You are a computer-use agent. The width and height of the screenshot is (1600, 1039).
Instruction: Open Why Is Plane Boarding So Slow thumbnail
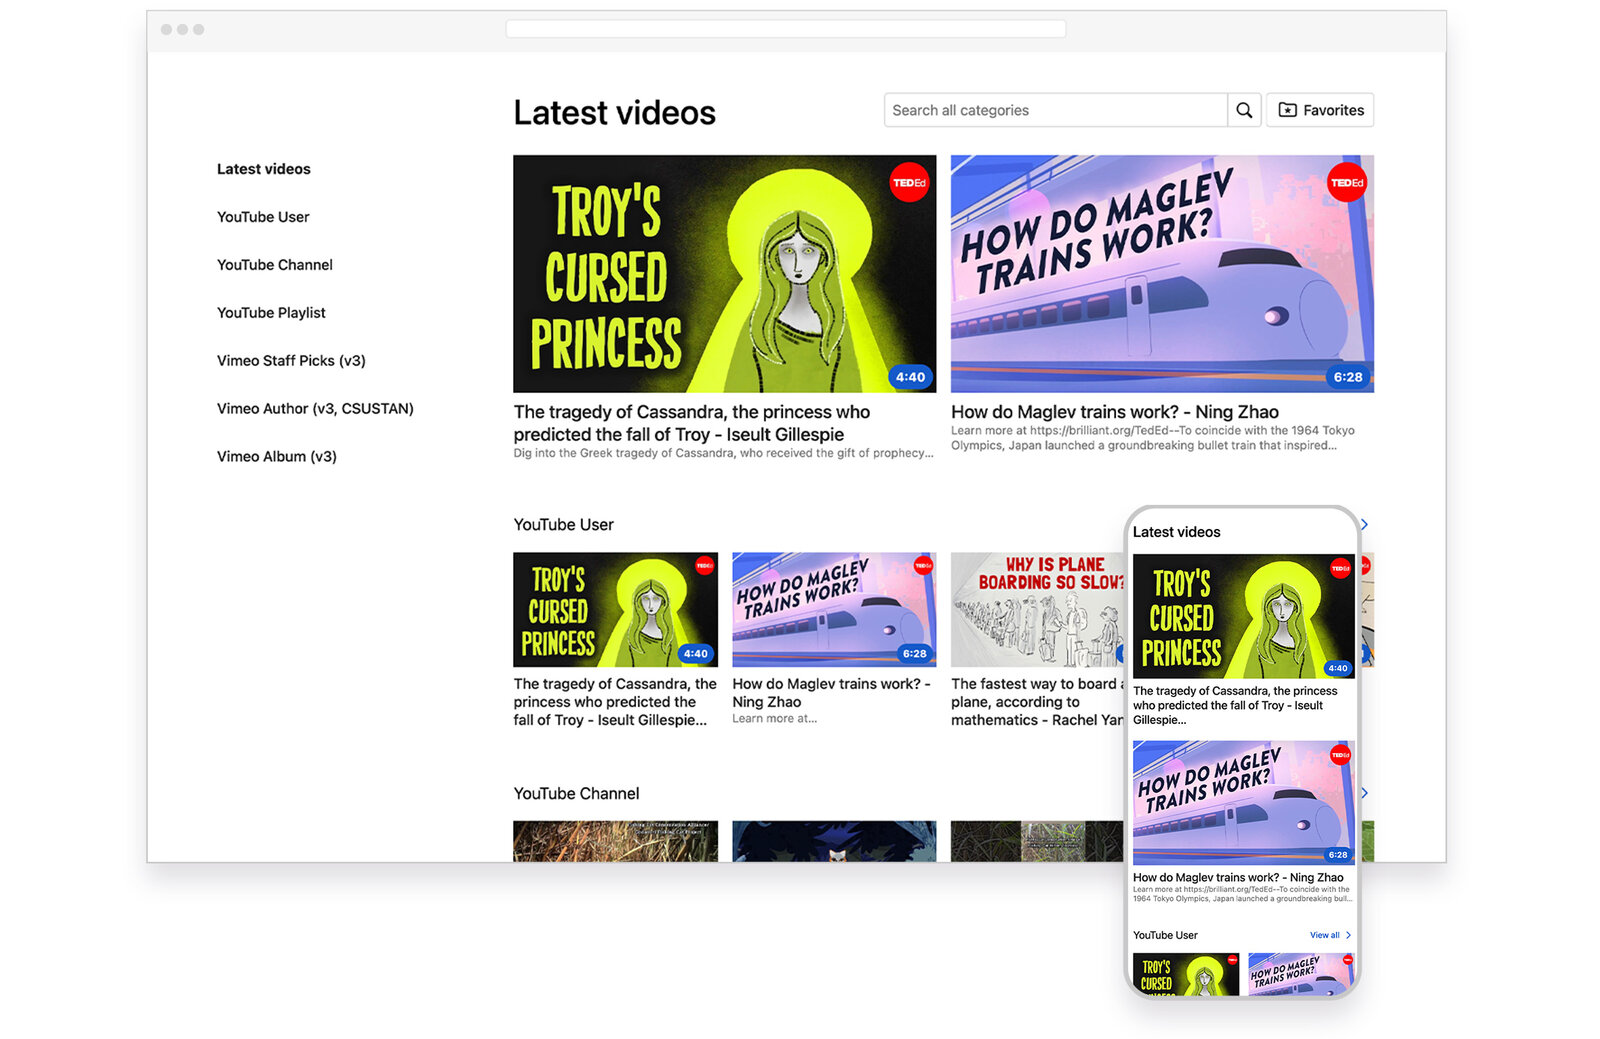click(1037, 609)
